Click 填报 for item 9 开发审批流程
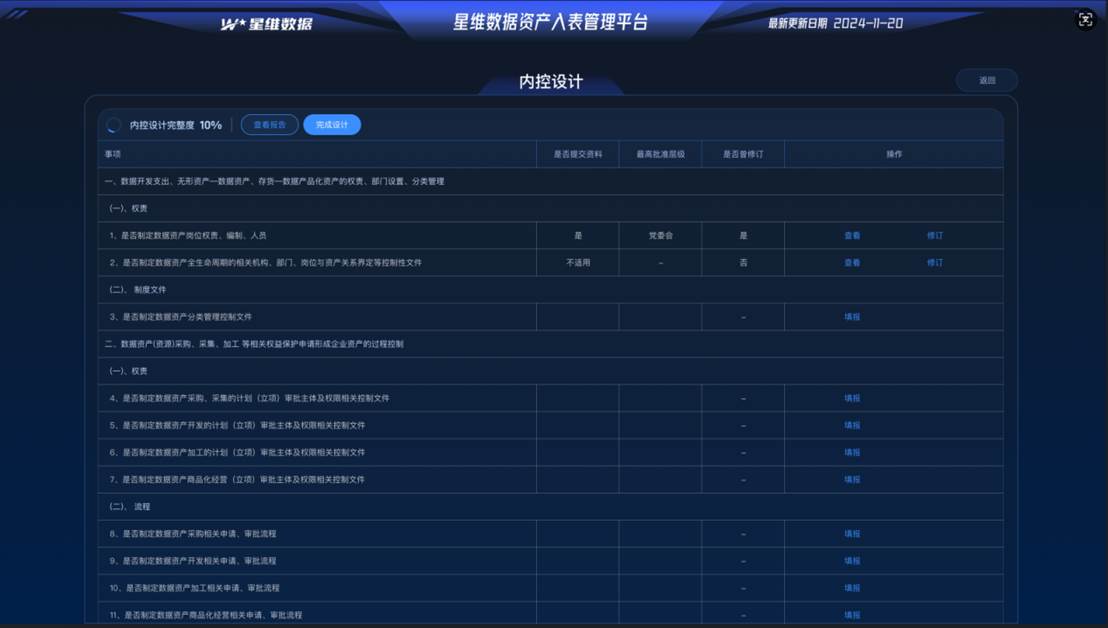Viewport: 1108px width, 628px height. coord(852,561)
